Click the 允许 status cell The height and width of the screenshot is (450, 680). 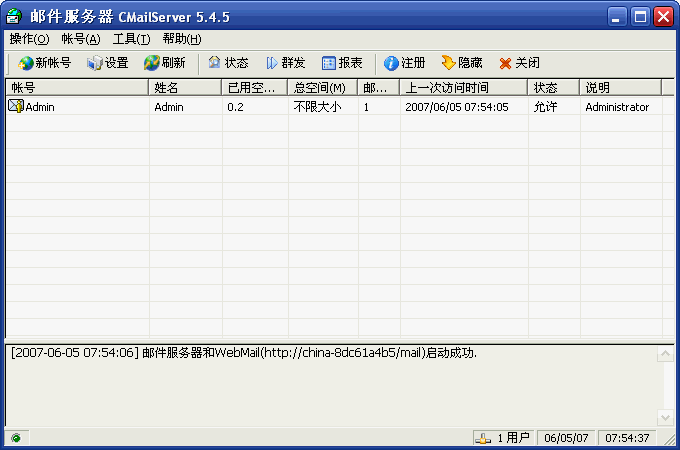click(545, 107)
